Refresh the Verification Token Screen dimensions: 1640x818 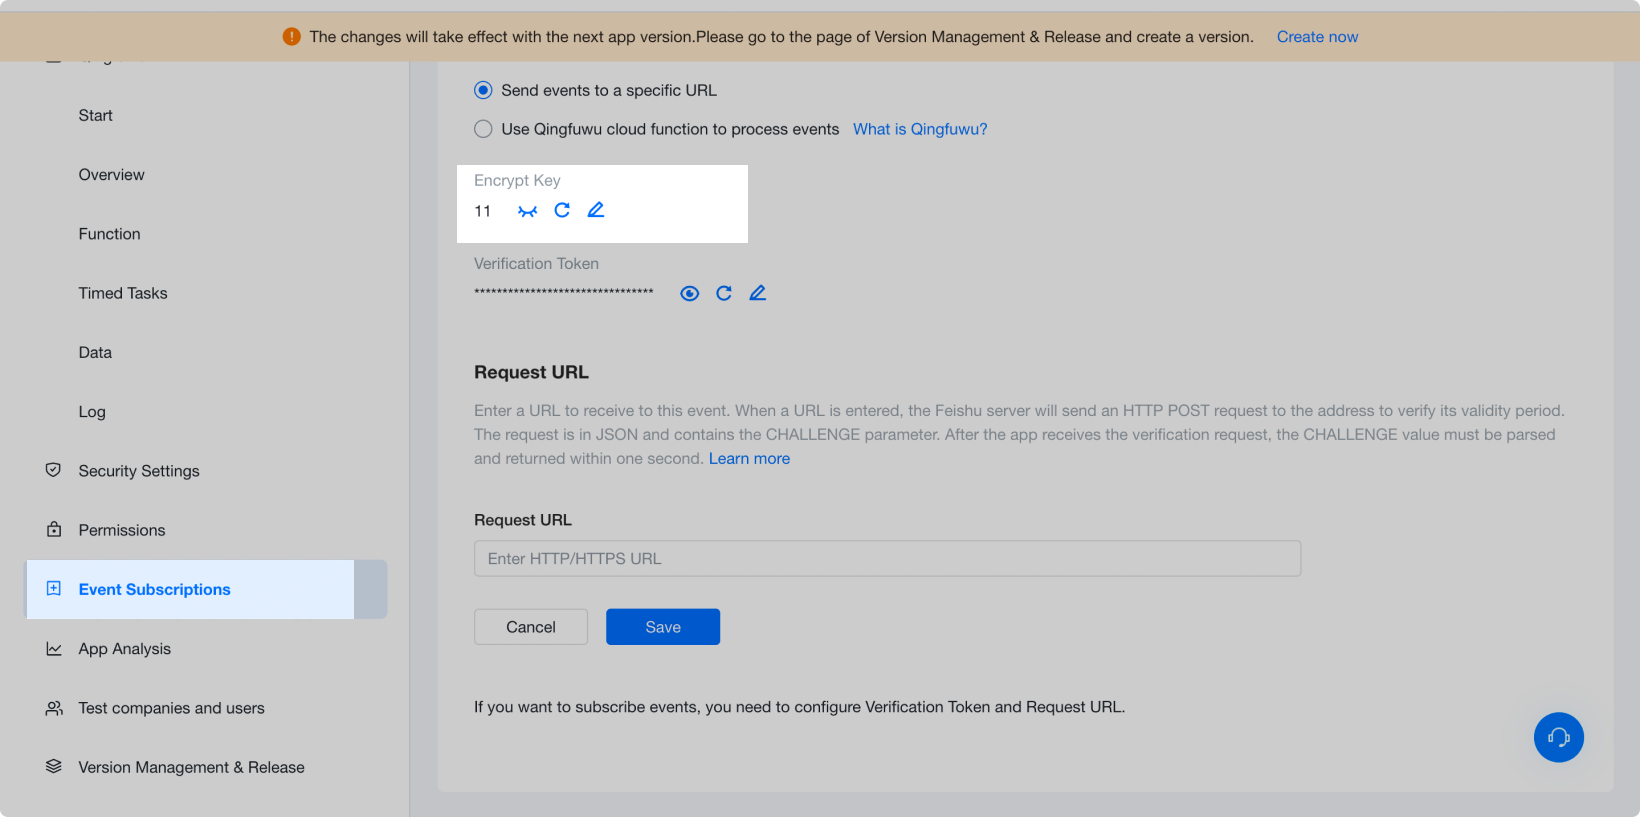click(x=724, y=293)
